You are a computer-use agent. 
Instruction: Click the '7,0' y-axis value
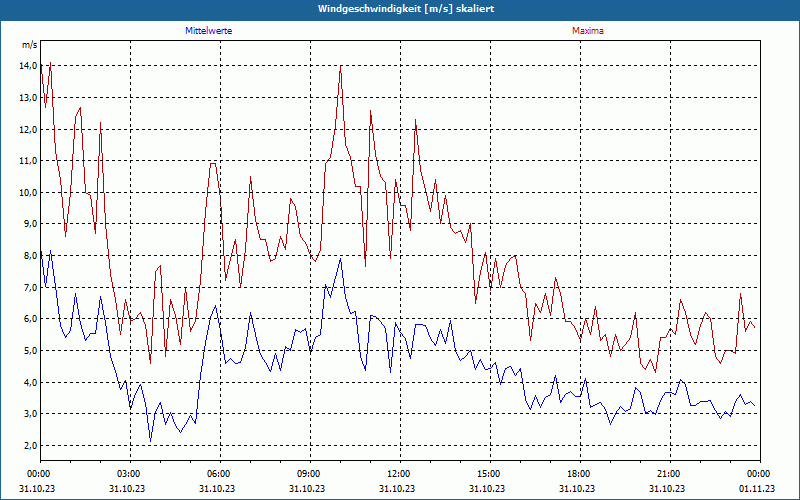(x=30, y=287)
